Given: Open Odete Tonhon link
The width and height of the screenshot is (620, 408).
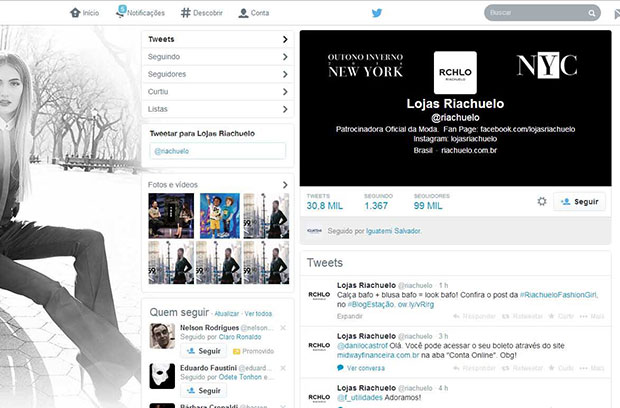Looking at the screenshot, I should pyautogui.click(x=240, y=377).
